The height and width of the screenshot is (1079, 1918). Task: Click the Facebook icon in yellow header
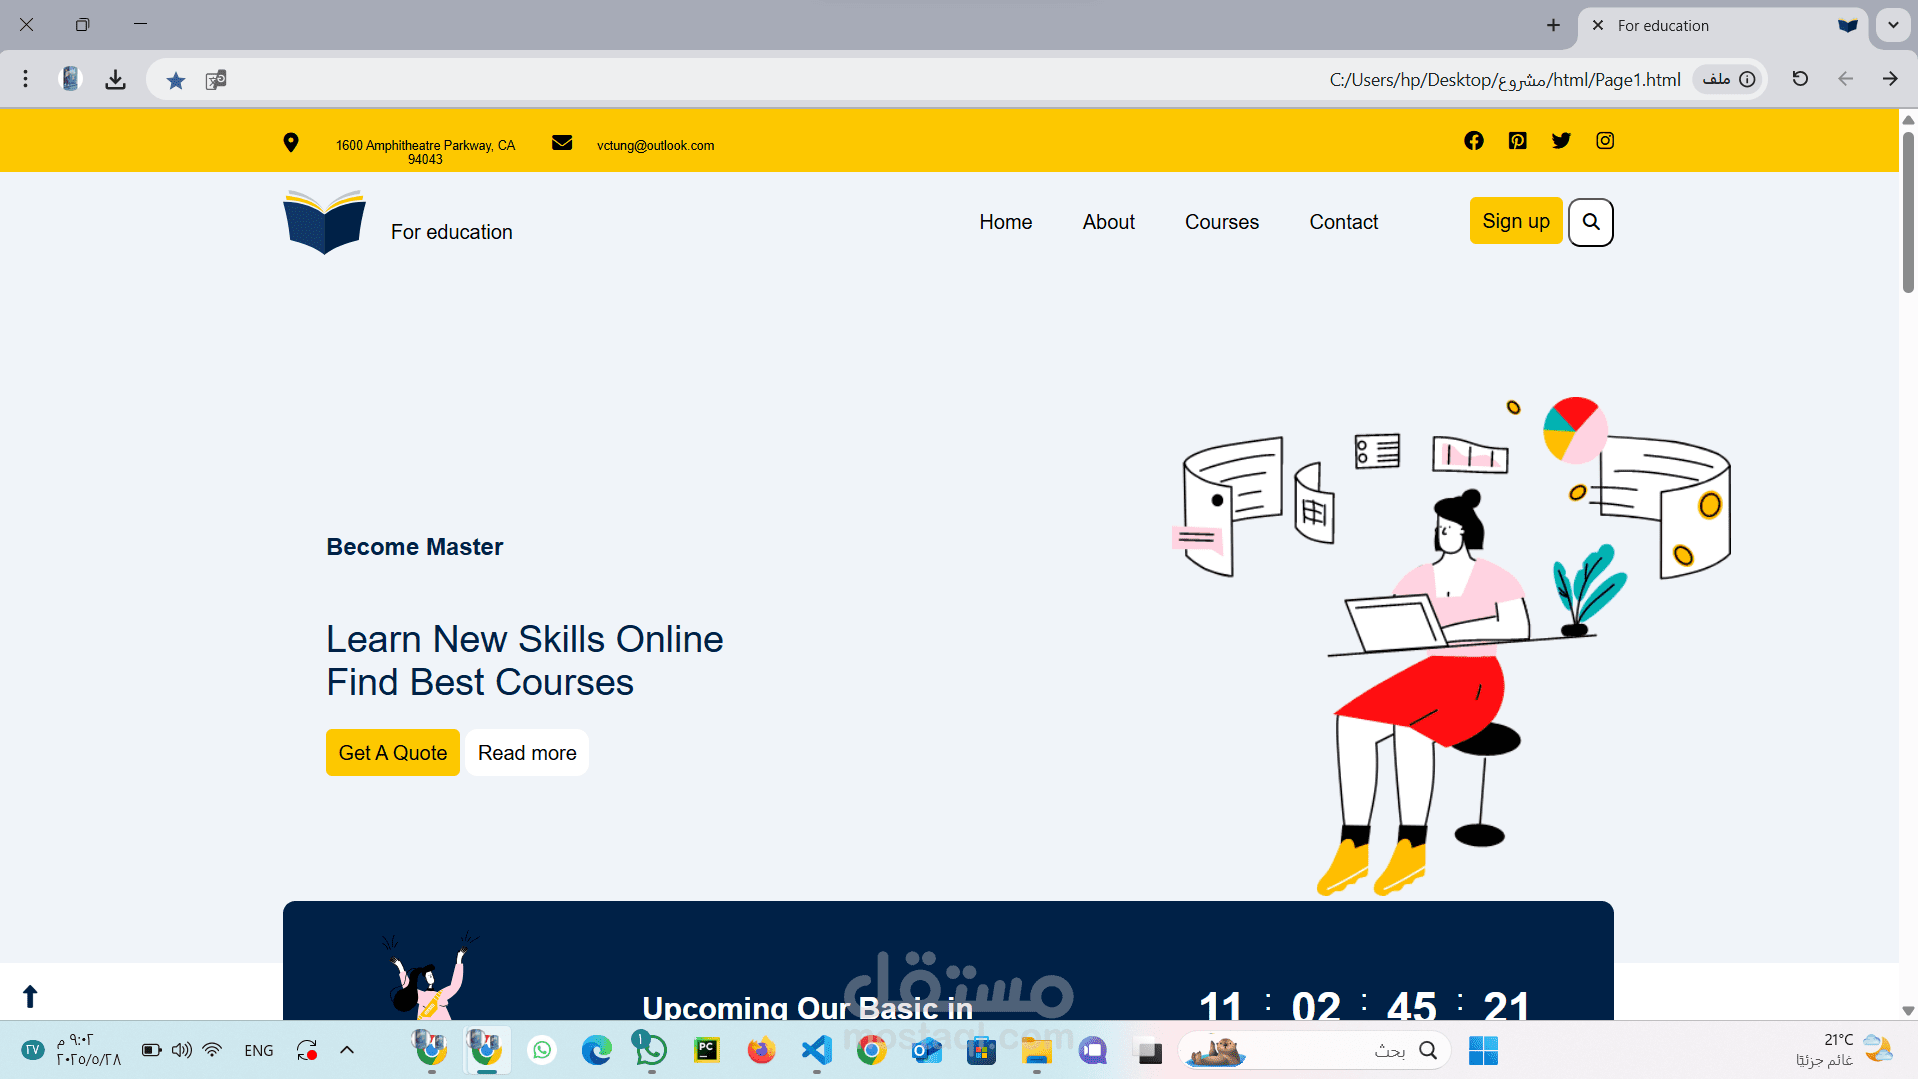pyautogui.click(x=1473, y=141)
